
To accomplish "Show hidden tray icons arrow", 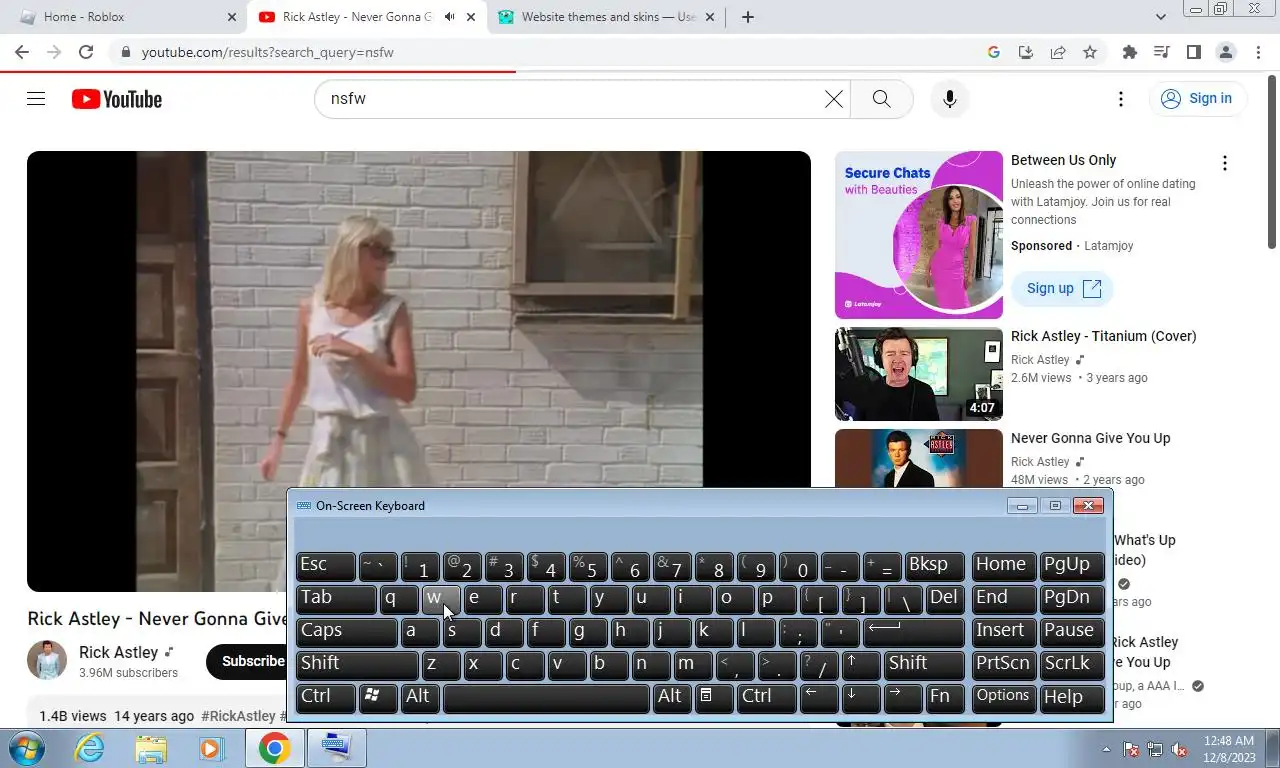I will (1106, 749).
